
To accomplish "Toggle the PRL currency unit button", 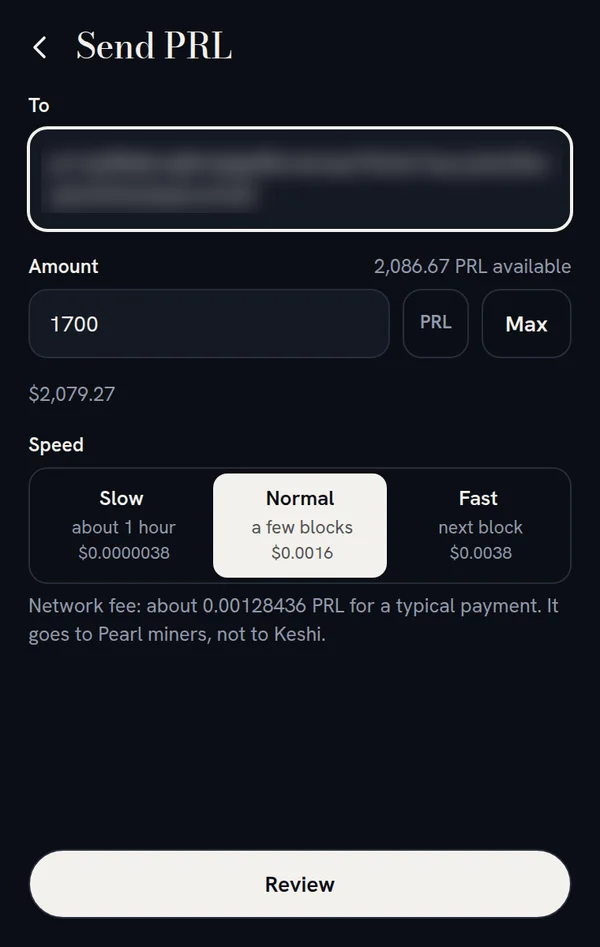I will (436, 324).
